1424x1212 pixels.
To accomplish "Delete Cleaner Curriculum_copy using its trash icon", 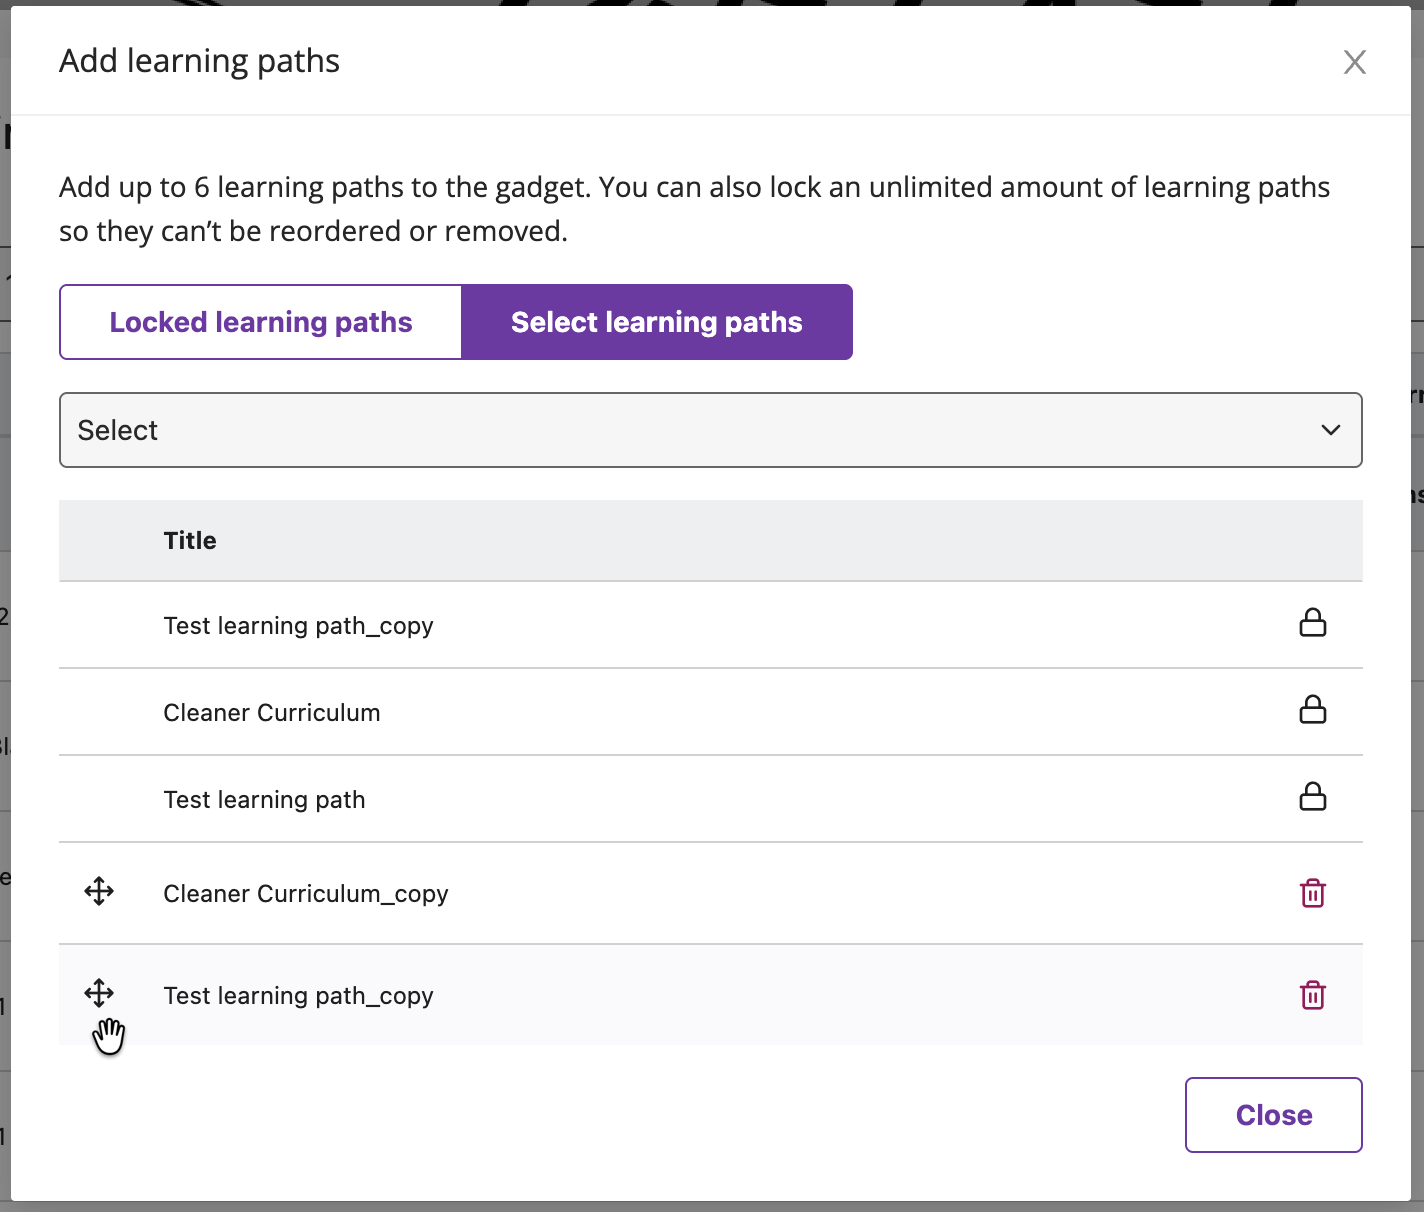I will click(1312, 893).
